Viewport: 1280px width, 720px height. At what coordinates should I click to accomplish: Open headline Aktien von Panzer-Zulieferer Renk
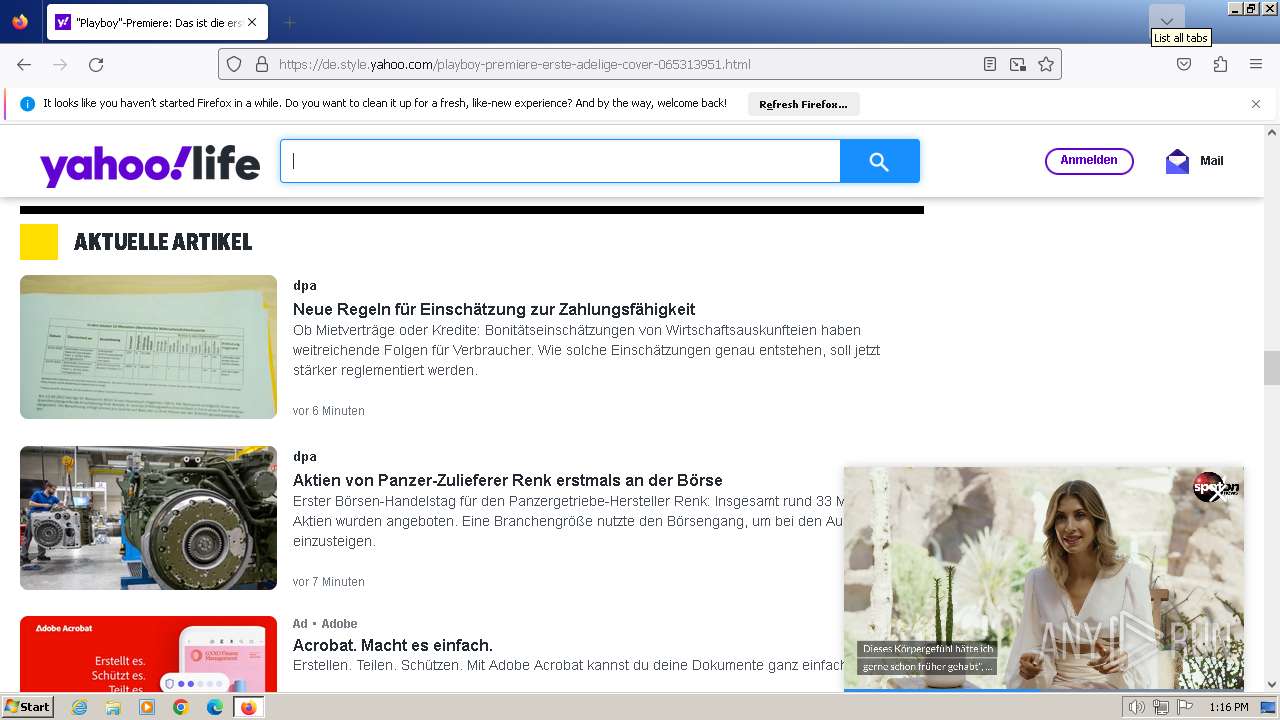[508, 481]
